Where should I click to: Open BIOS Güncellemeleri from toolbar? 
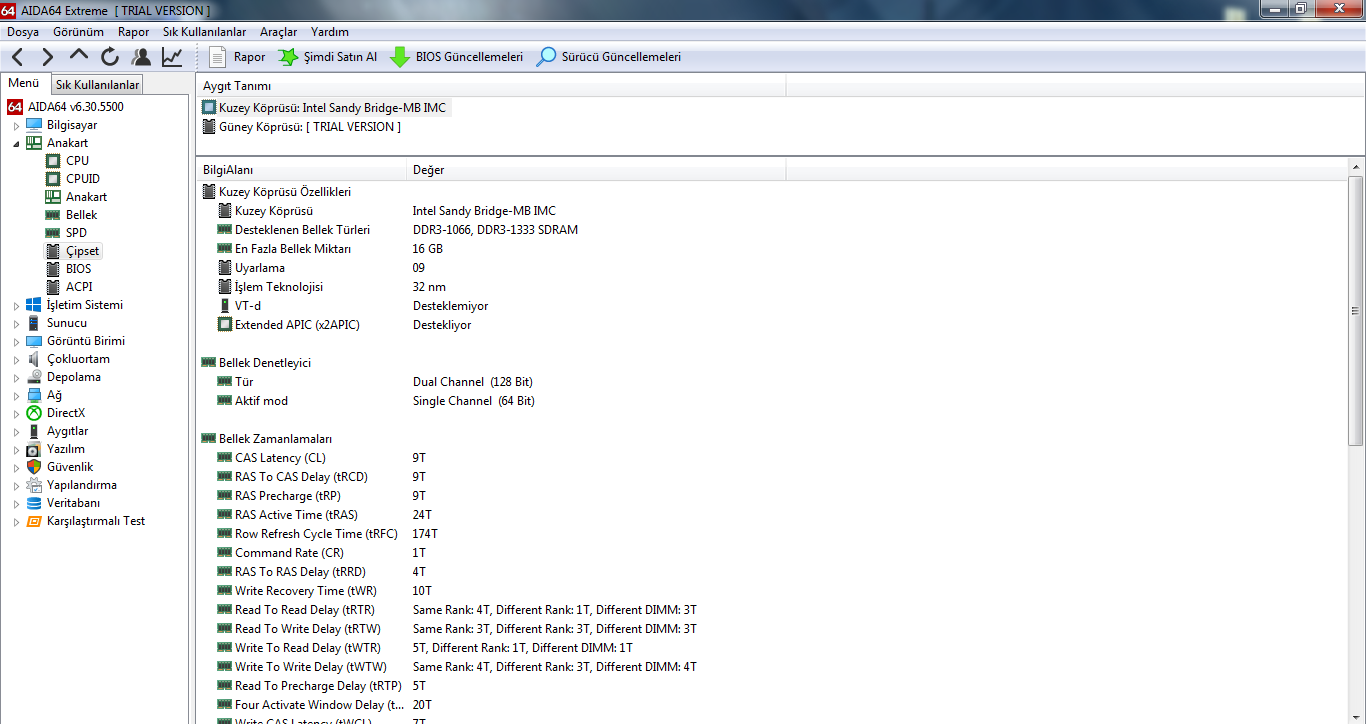[x=456, y=57]
